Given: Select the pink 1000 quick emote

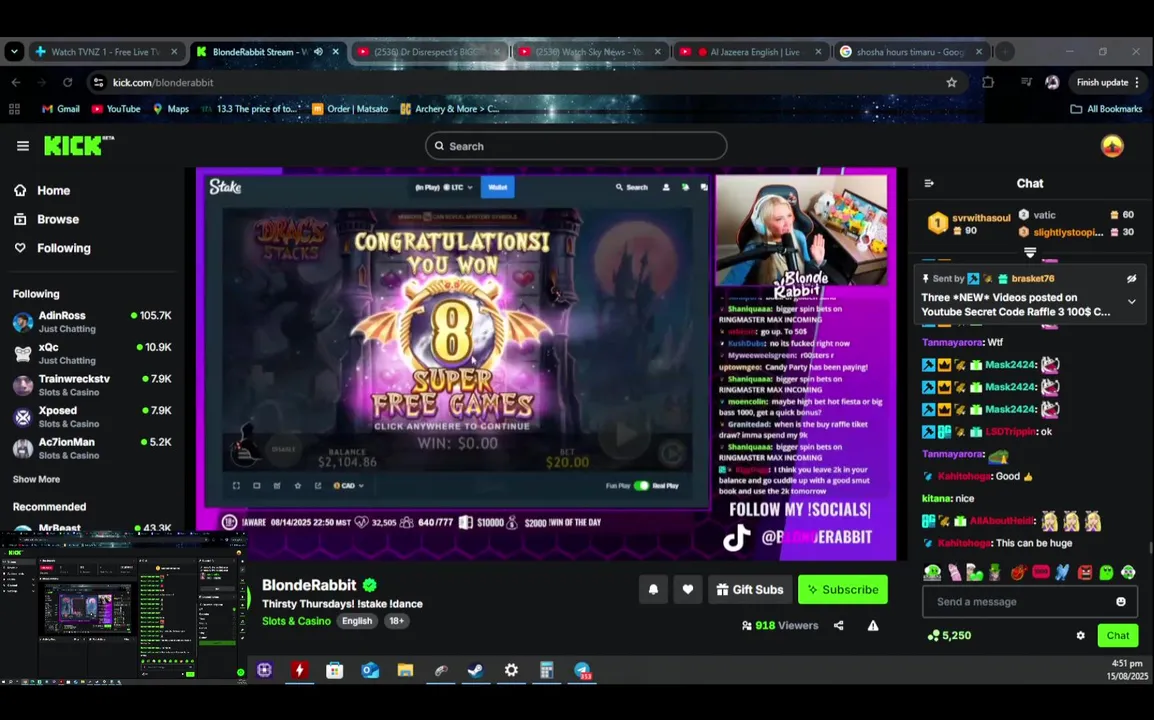Looking at the screenshot, I should pos(1041,572).
